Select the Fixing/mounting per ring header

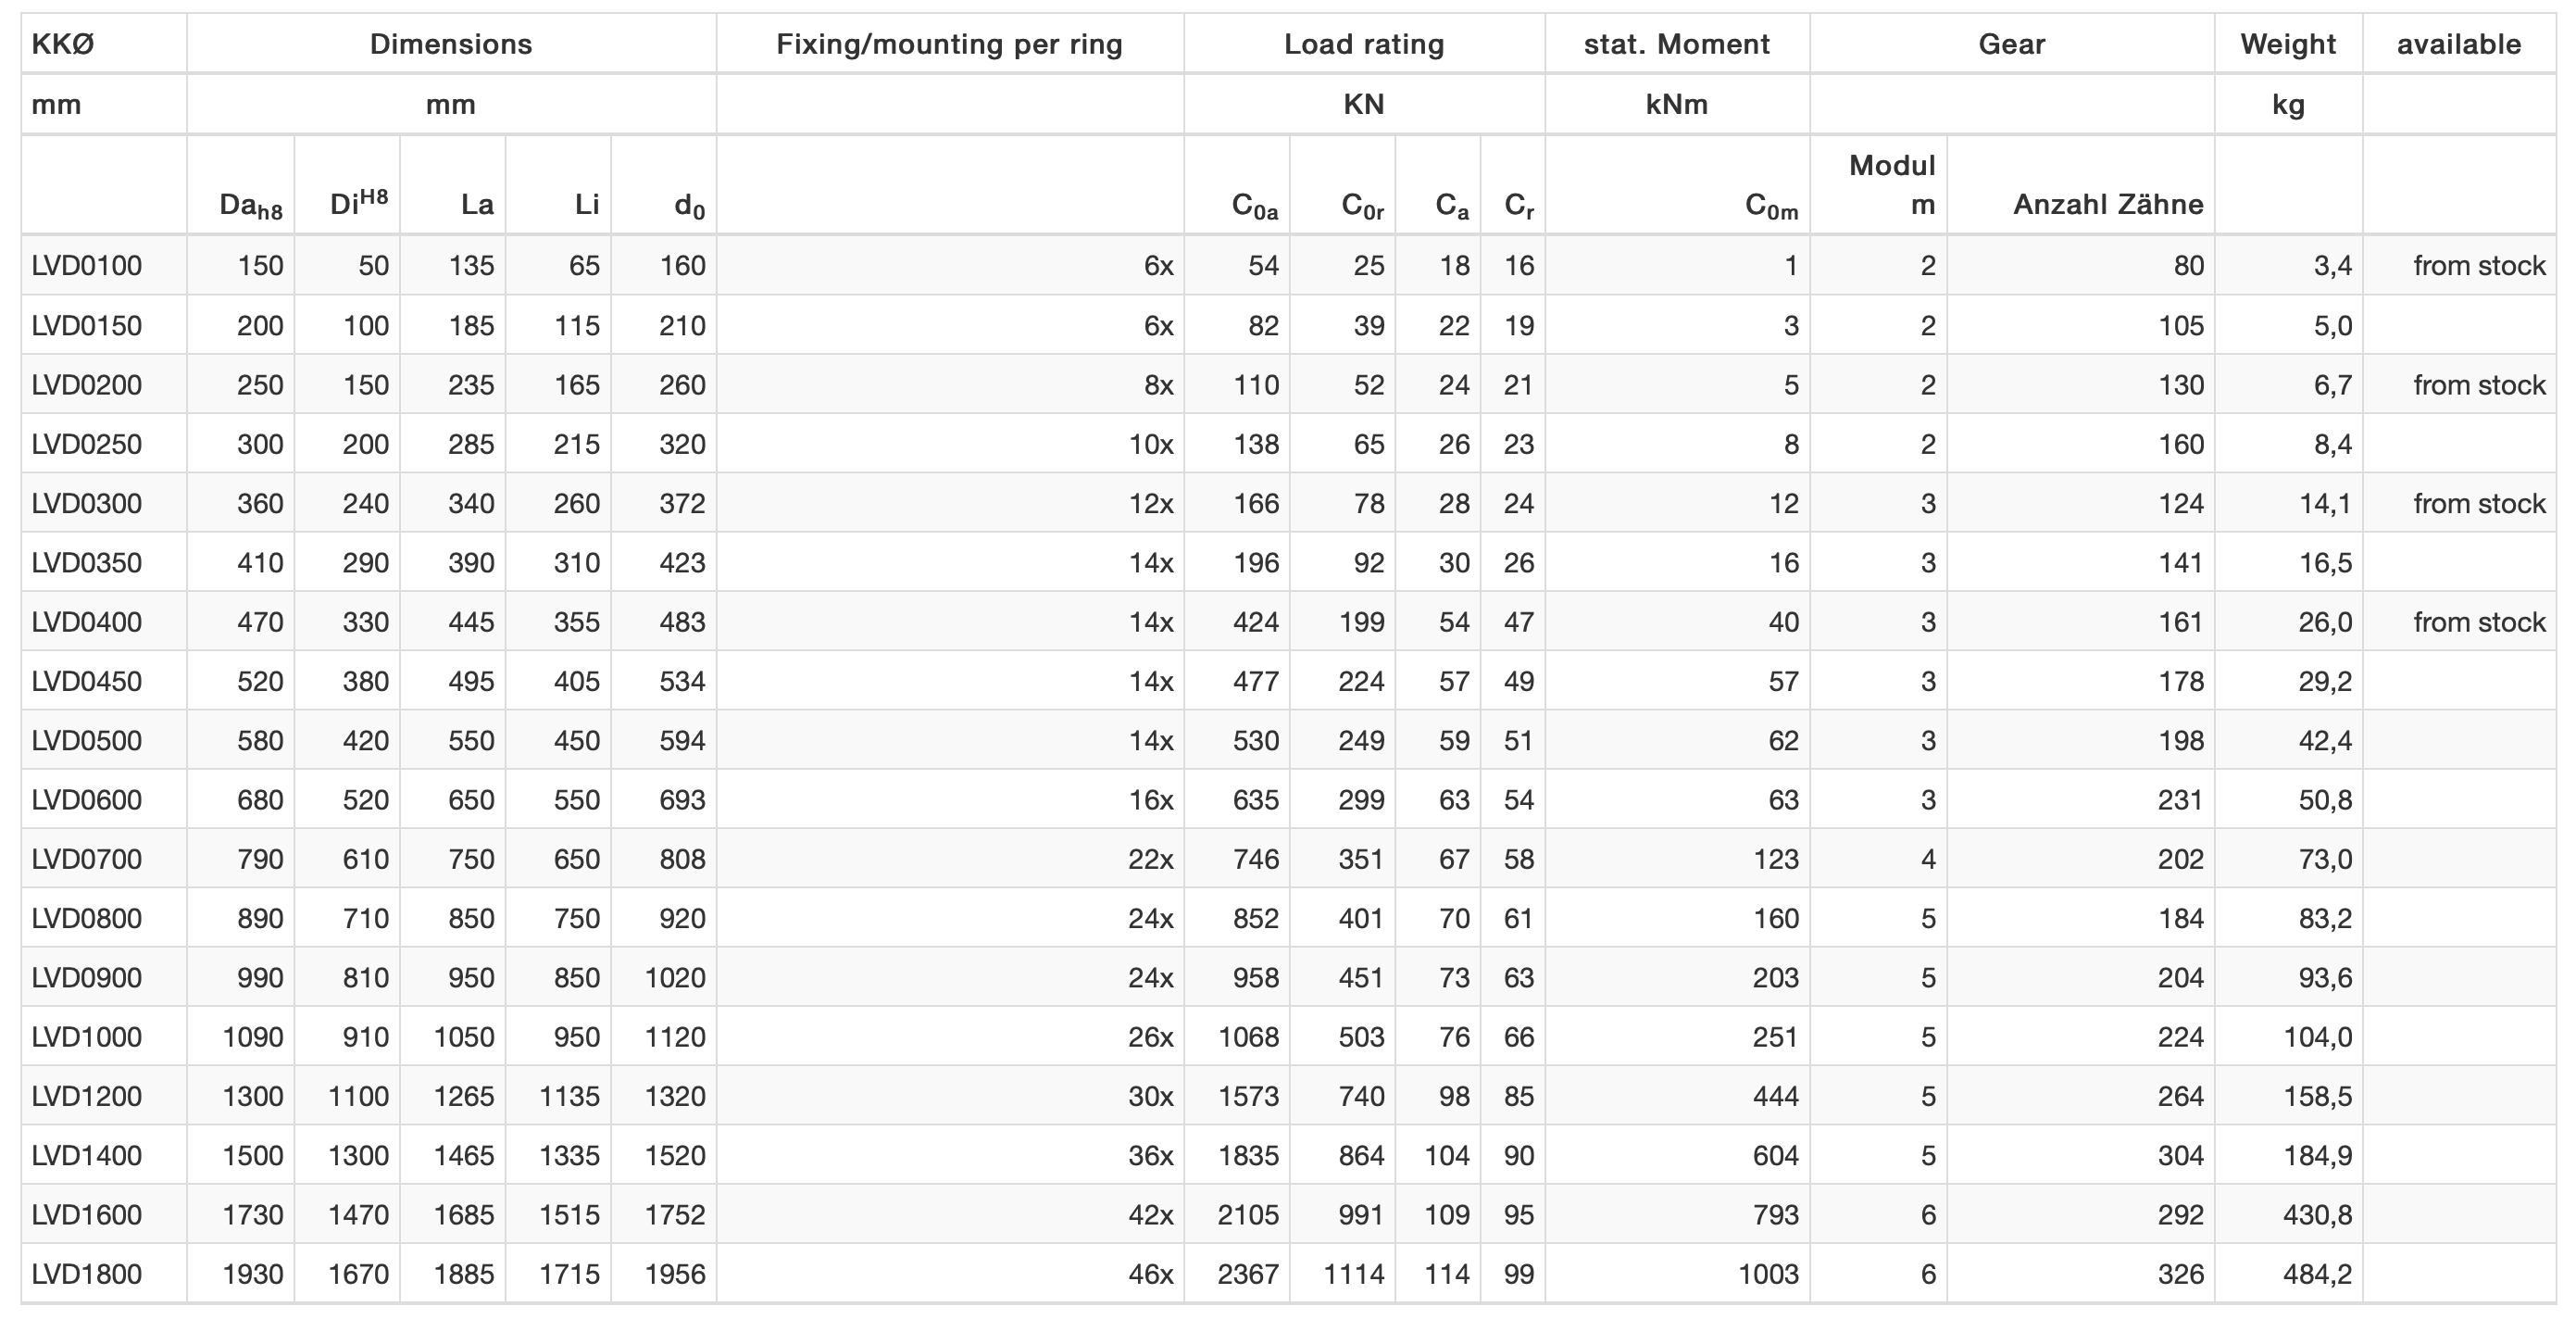950,44
